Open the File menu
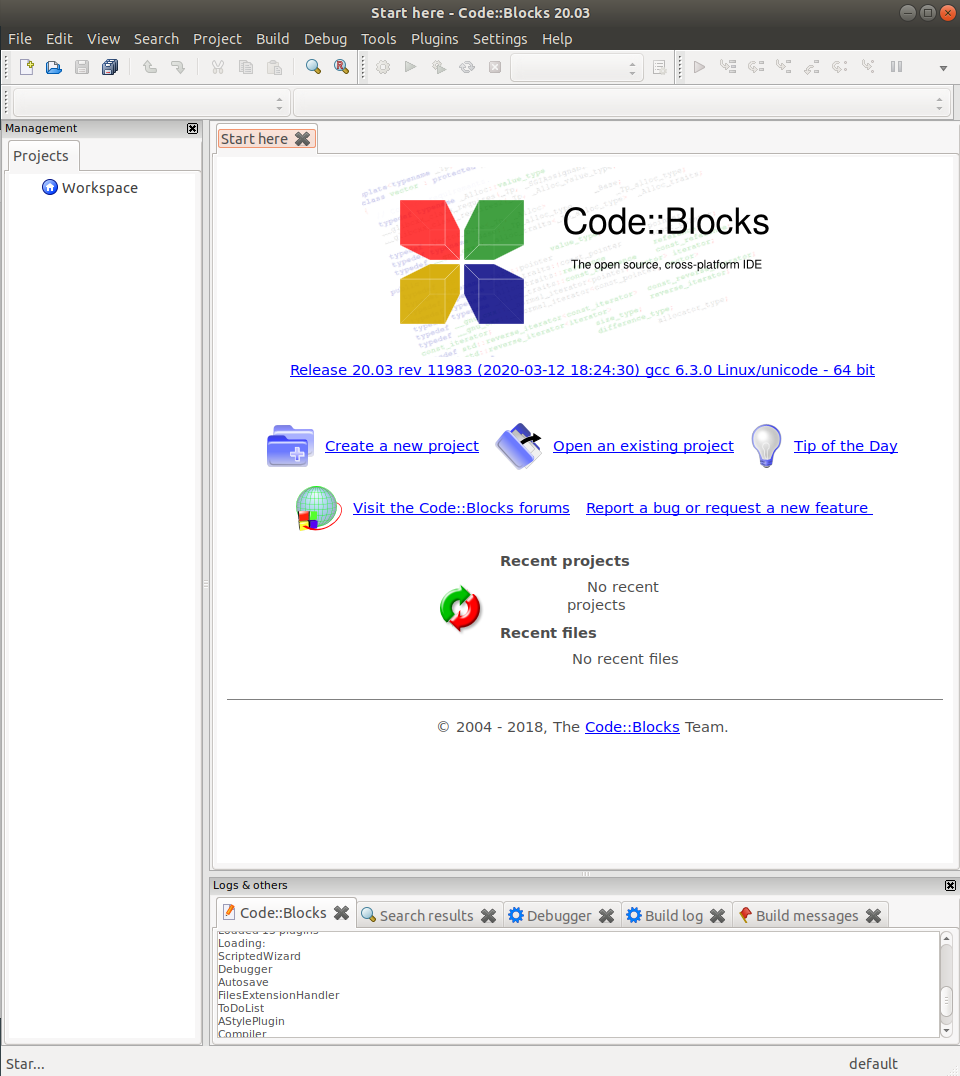This screenshot has width=960, height=1076. pos(20,39)
